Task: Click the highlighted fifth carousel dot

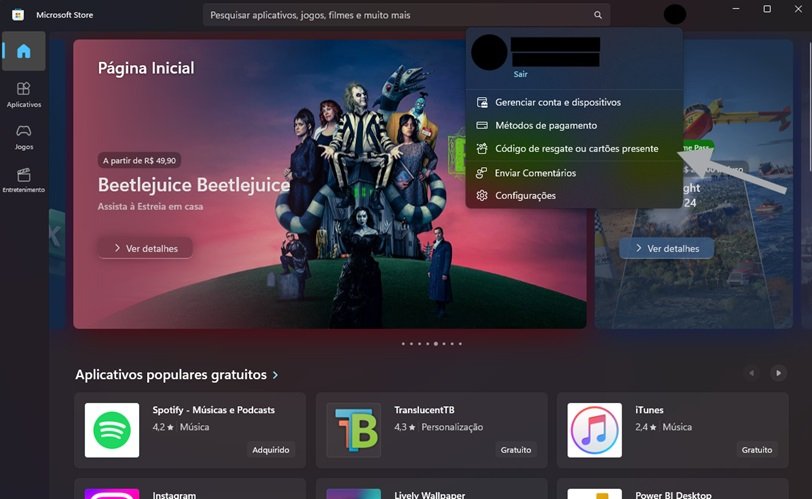Action: click(x=436, y=344)
